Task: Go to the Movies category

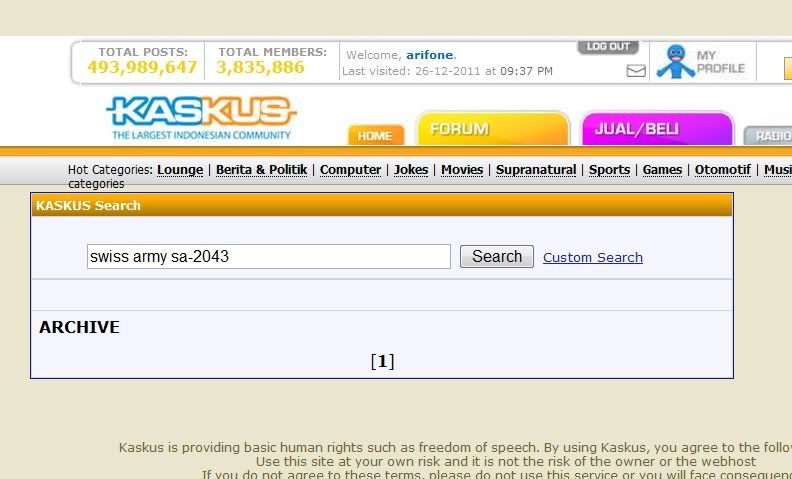Action: (x=462, y=170)
